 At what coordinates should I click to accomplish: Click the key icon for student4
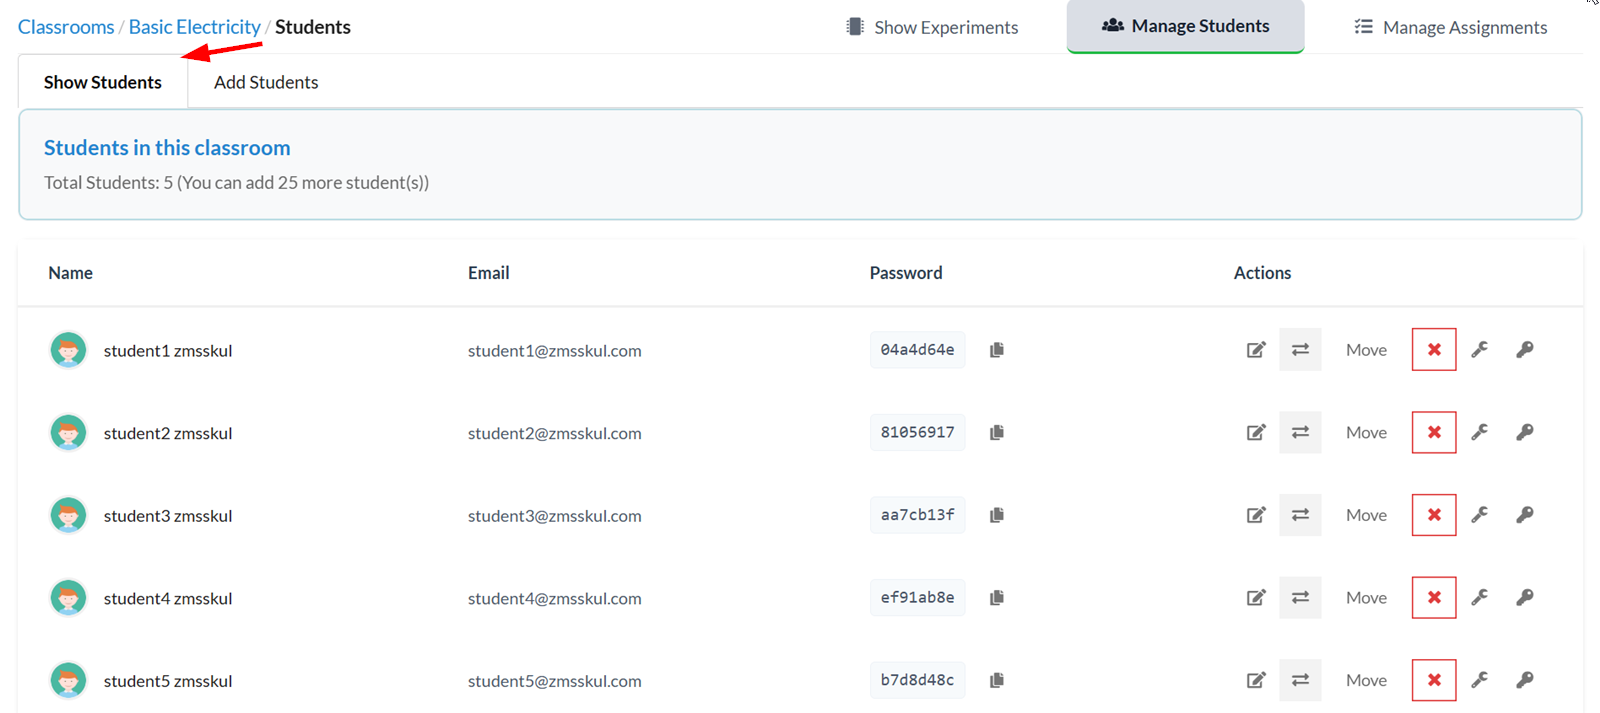point(1525,598)
